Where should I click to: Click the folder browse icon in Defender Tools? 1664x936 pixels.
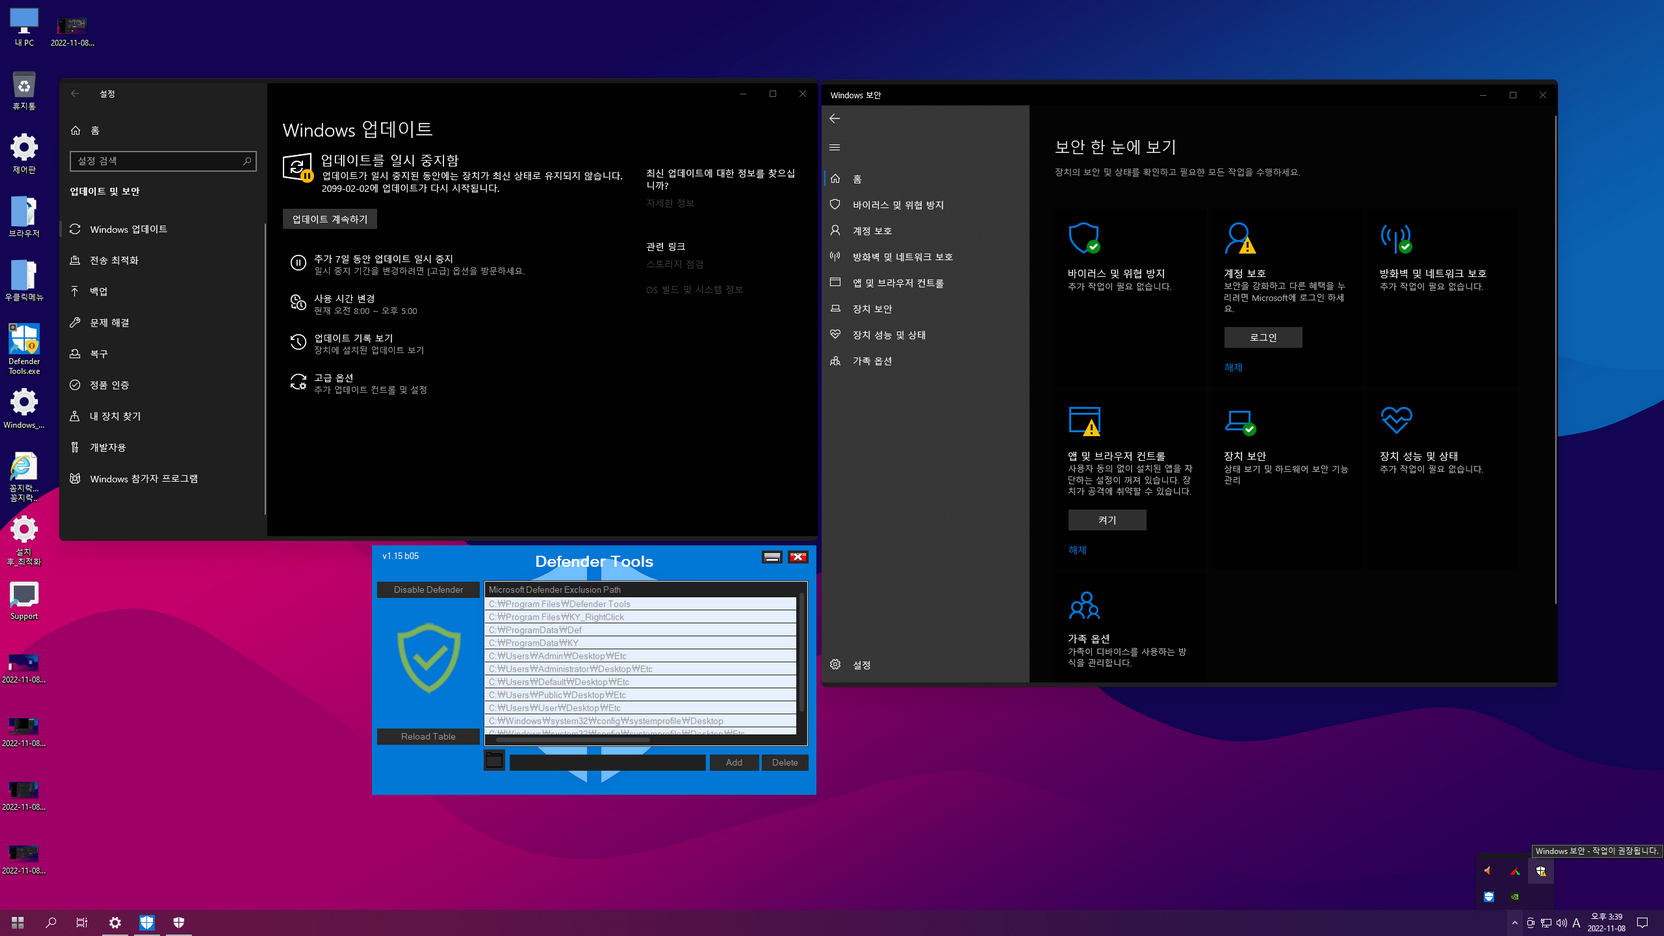click(494, 761)
